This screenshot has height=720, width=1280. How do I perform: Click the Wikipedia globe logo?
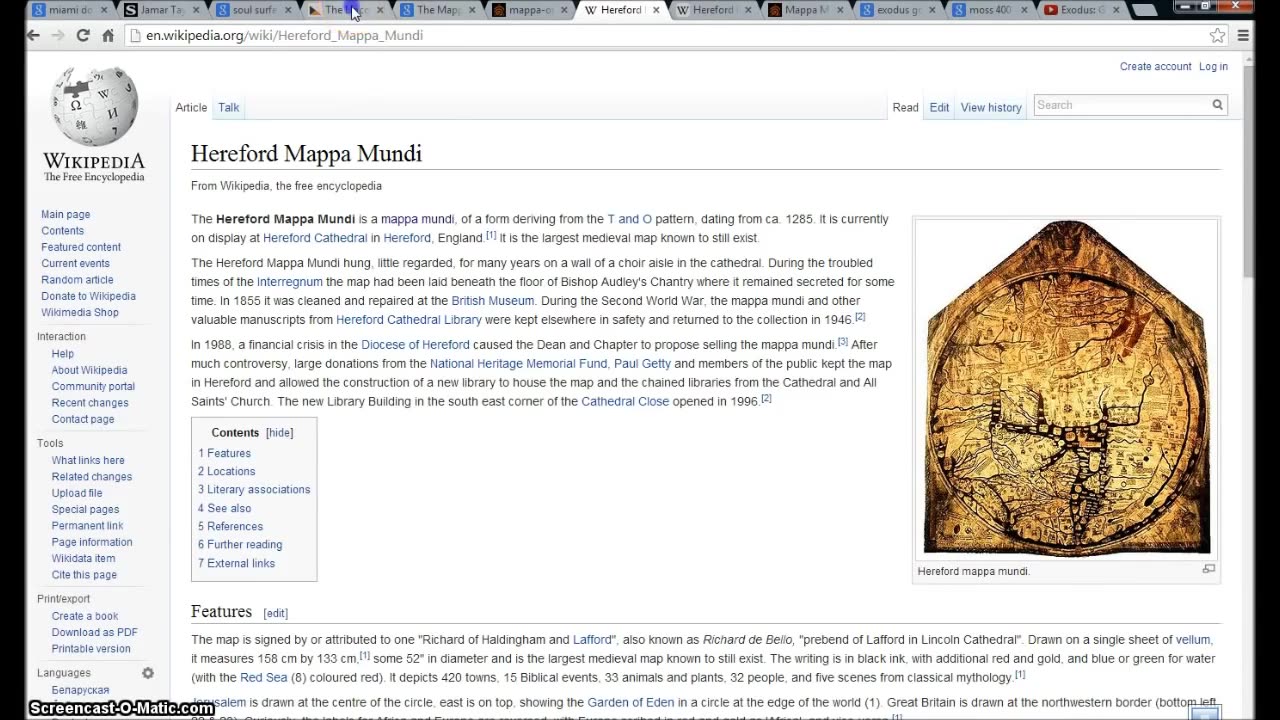pyautogui.click(x=94, y=106)
